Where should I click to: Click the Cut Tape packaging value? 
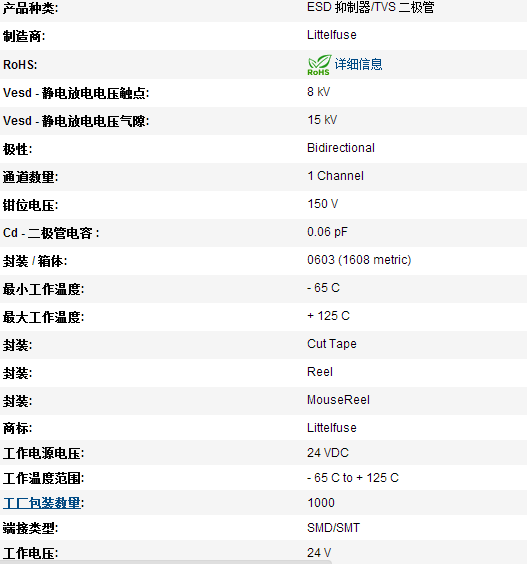[332, 344]
